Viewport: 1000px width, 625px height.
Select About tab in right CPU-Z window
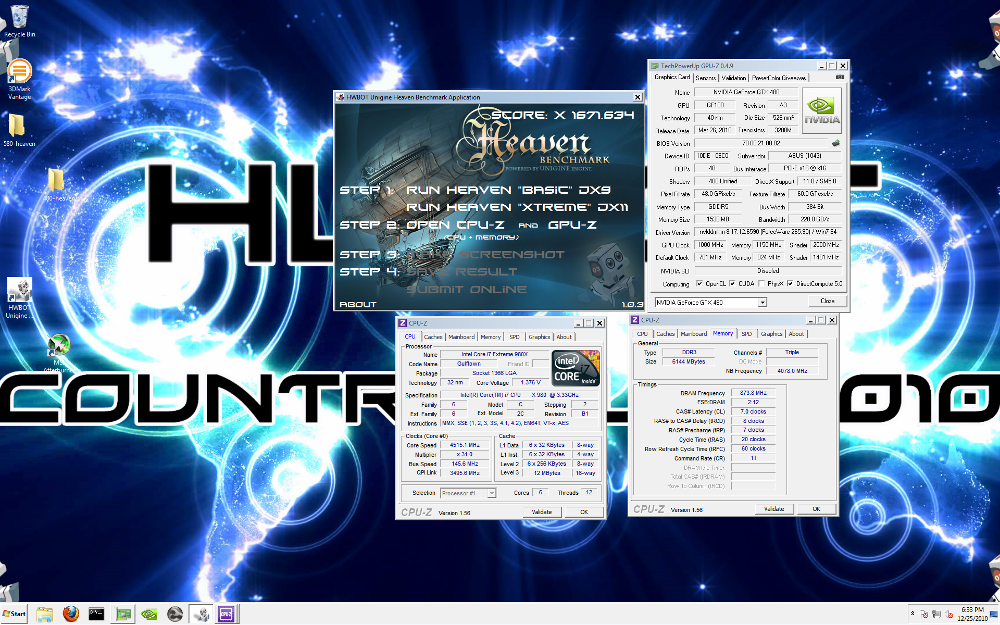tap(797, 334)
